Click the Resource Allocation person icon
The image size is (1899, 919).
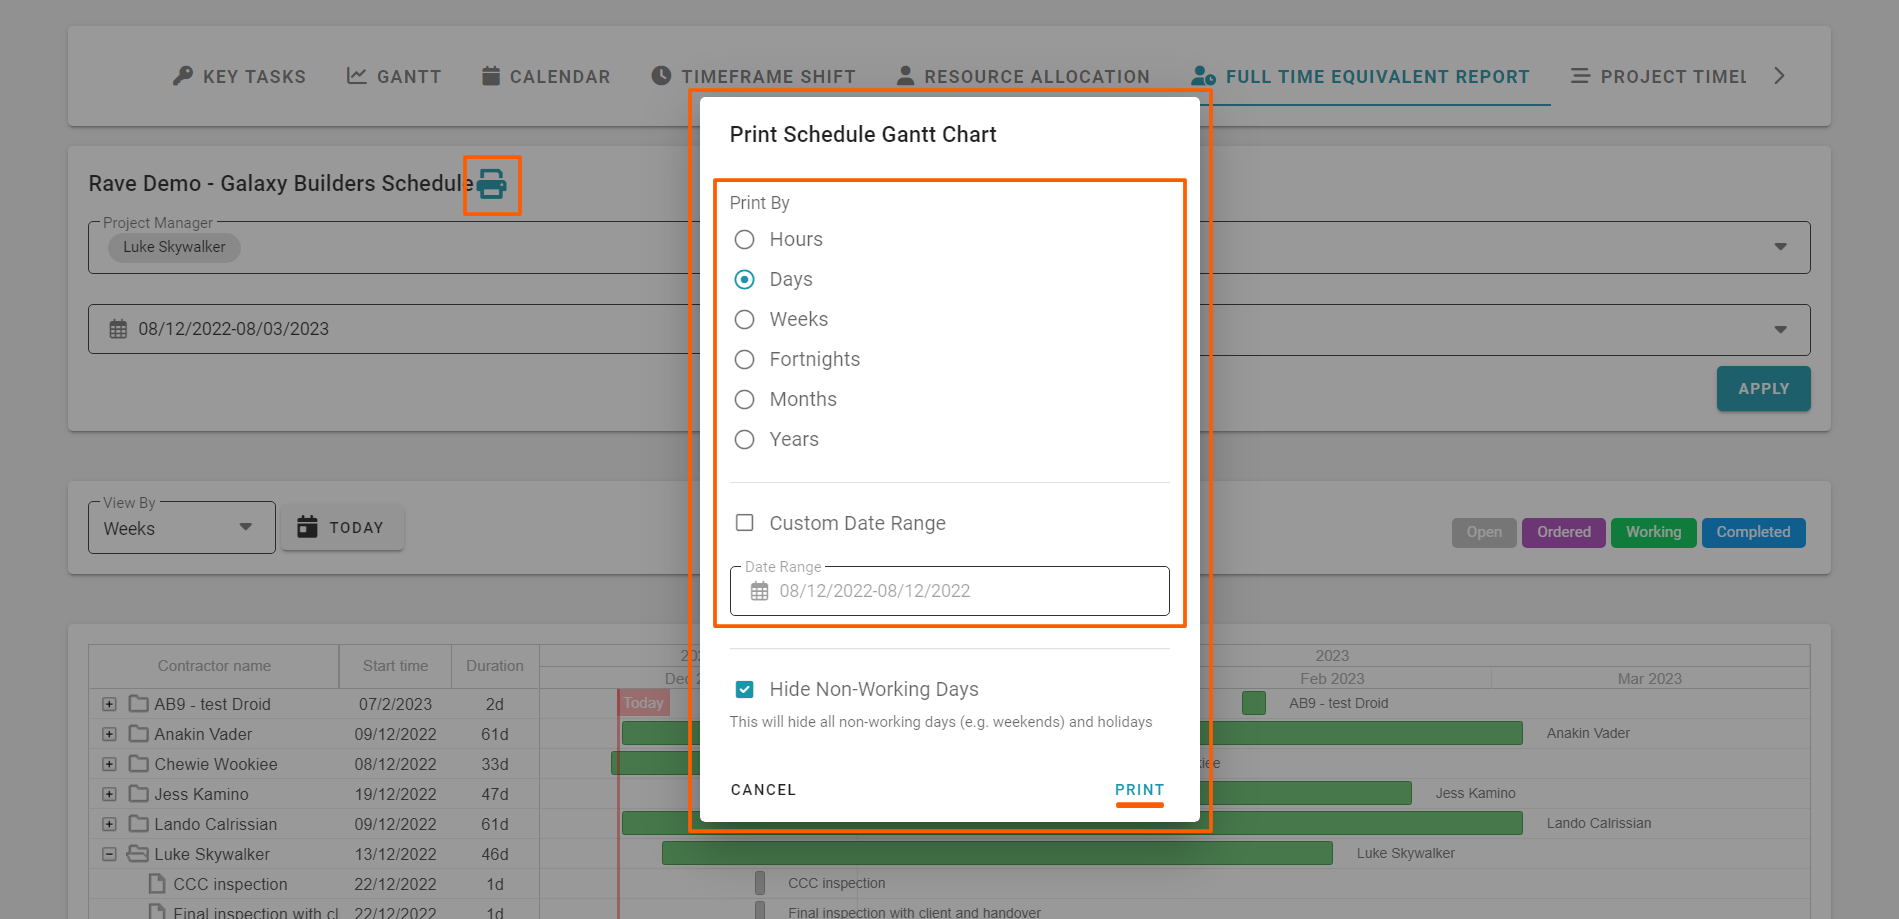[905, 76]
